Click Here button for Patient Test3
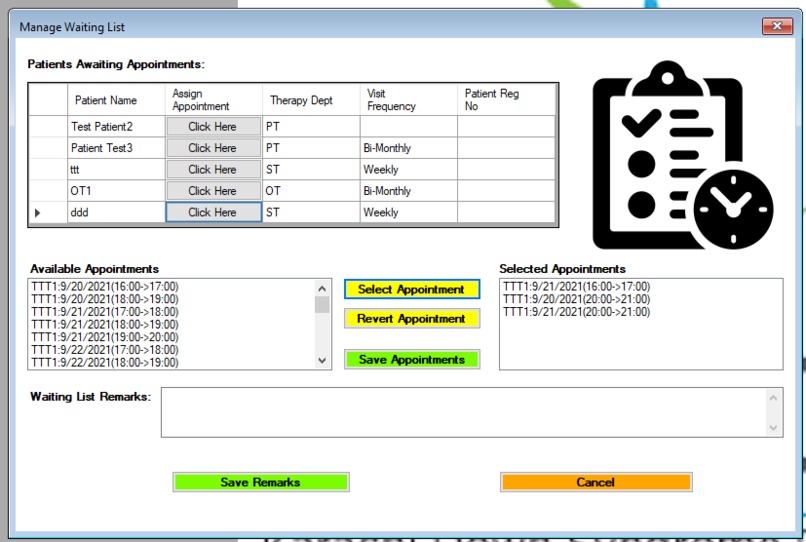This screenshot has width=806, height=542. pos(213,148)
